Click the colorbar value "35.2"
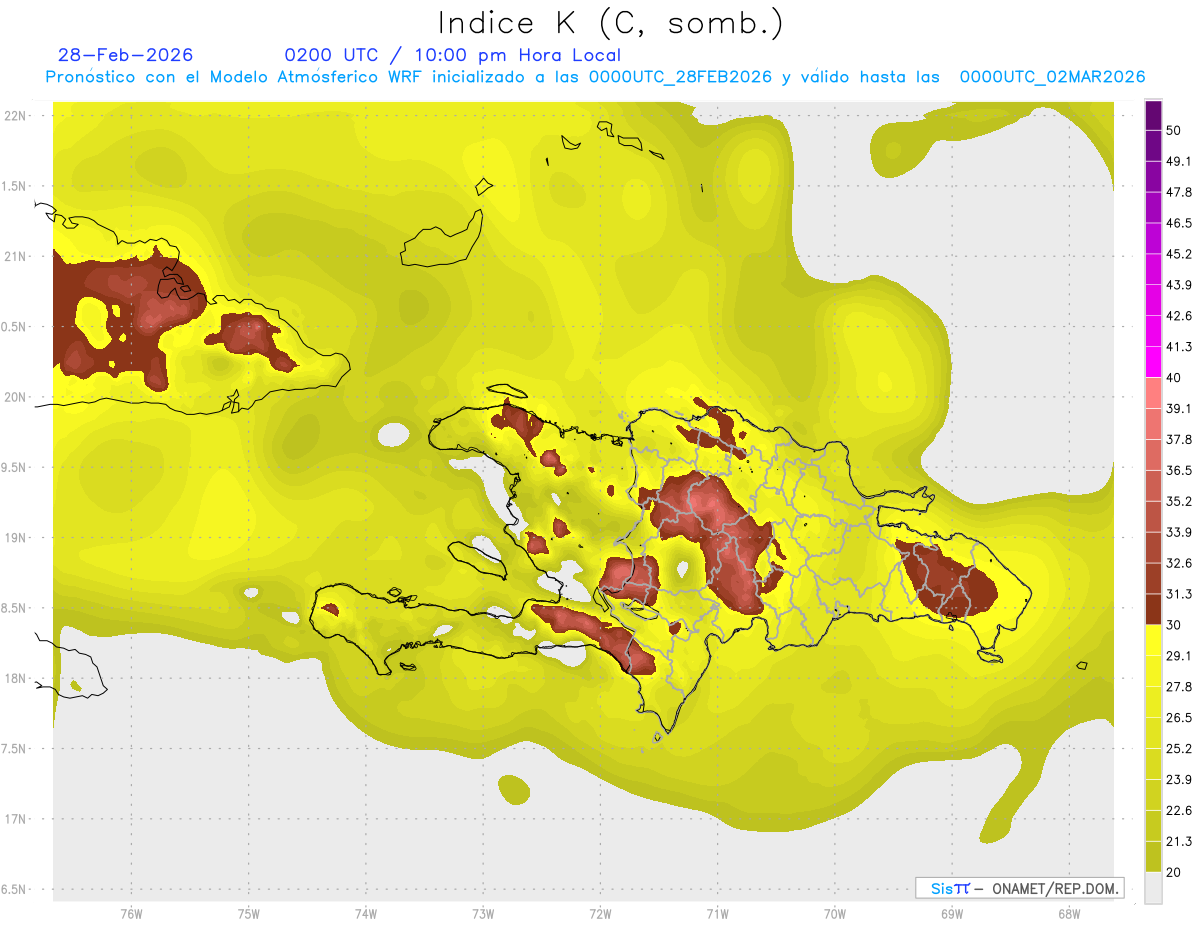This screenshot has width=1200, height=927. click(x=1179, y=501)
